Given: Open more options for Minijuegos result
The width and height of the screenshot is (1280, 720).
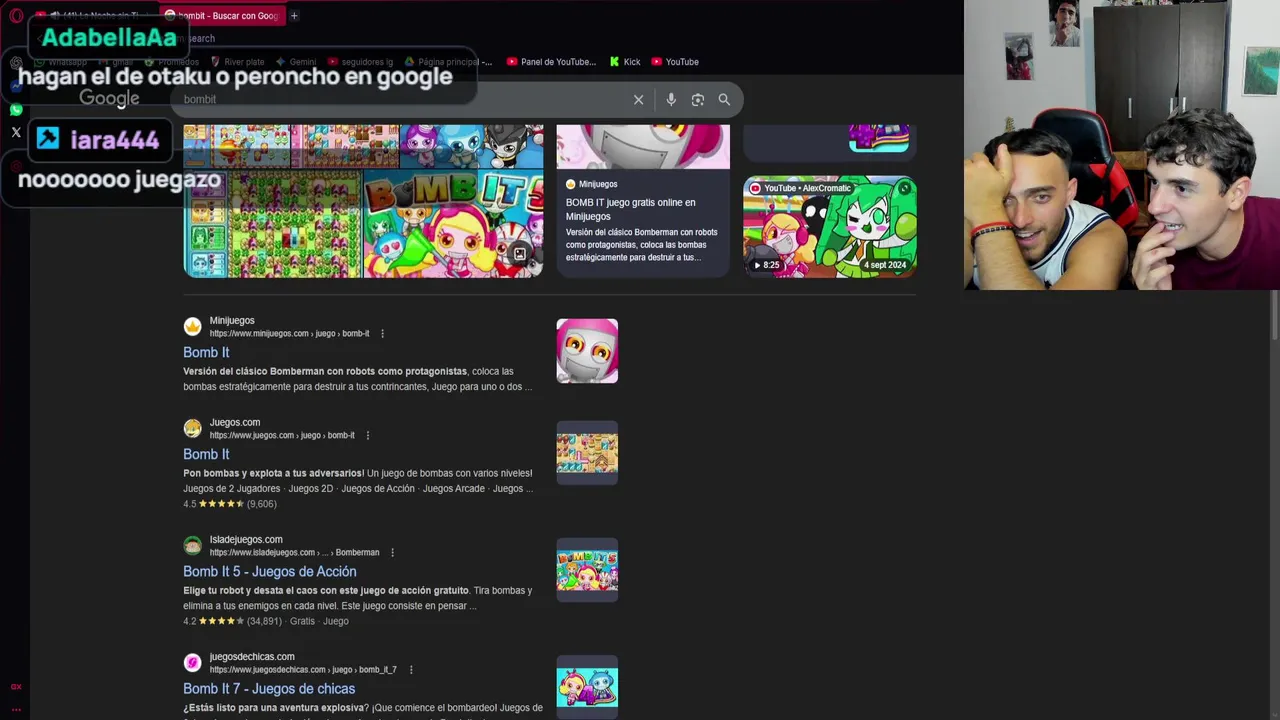Looking at the screenshot, I should 382,334.
